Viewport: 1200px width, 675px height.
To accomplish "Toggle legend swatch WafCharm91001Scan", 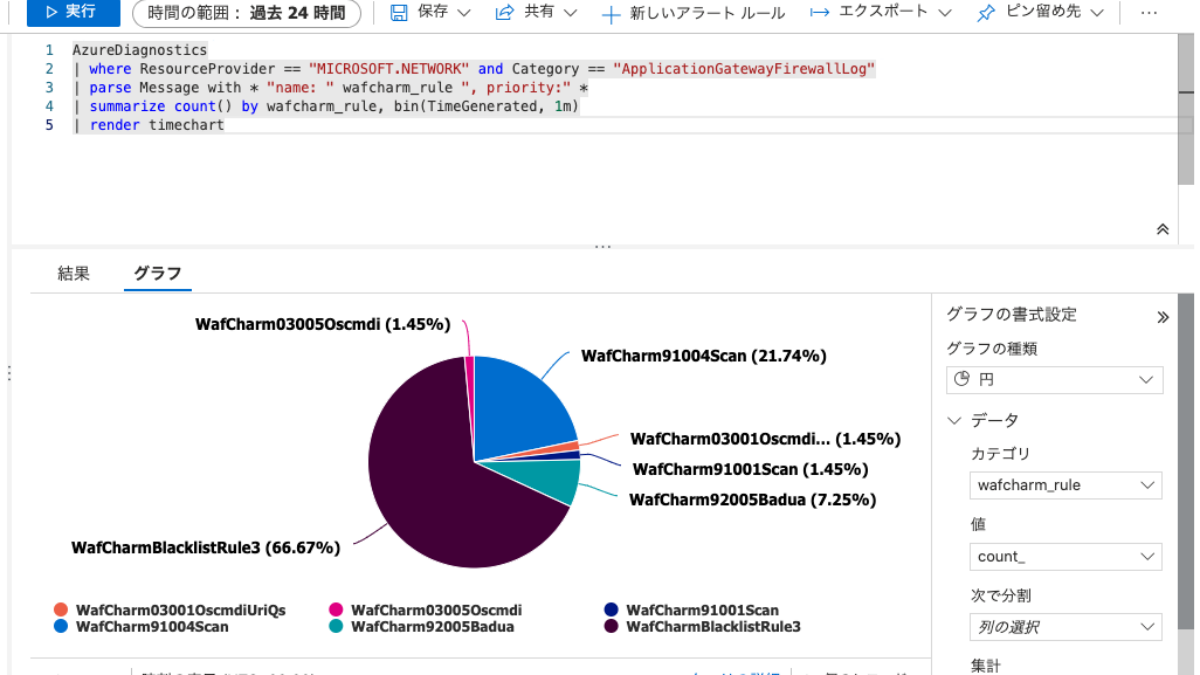I will (x=611, y=610).
